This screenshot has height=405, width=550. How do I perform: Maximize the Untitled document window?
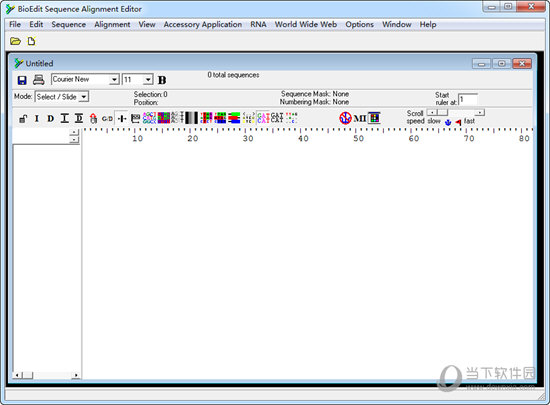pyautogui.click(x=502, y=63)
